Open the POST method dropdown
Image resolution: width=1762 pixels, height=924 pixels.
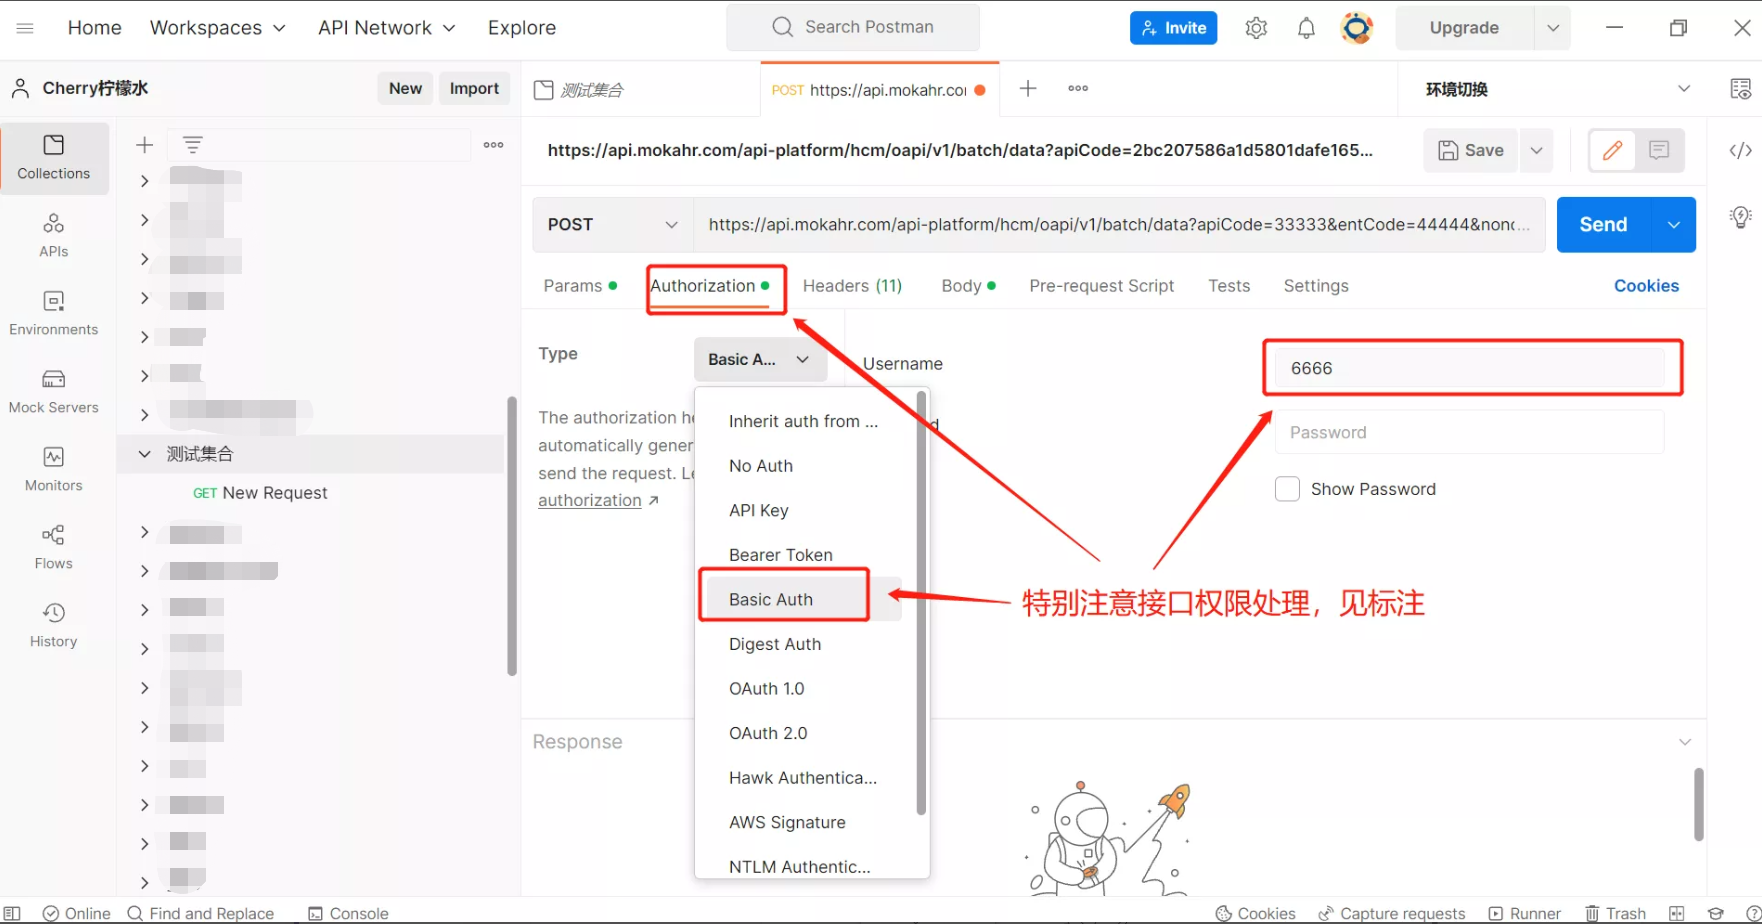pyautogui.click(x=613, y=225)
